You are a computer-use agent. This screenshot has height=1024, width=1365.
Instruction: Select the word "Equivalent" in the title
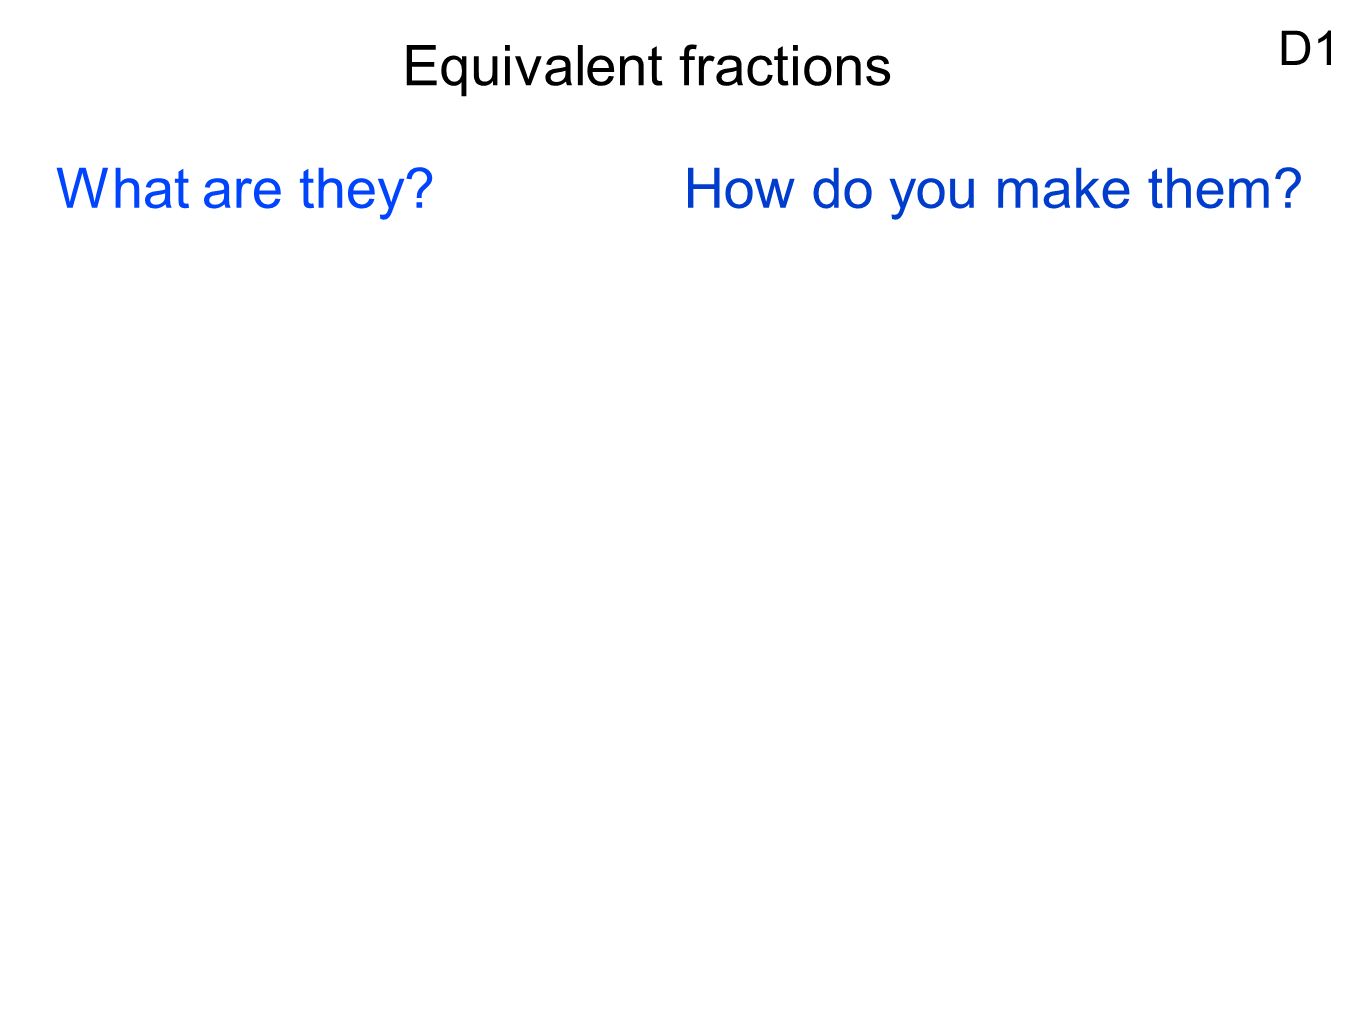click(533, 68)
